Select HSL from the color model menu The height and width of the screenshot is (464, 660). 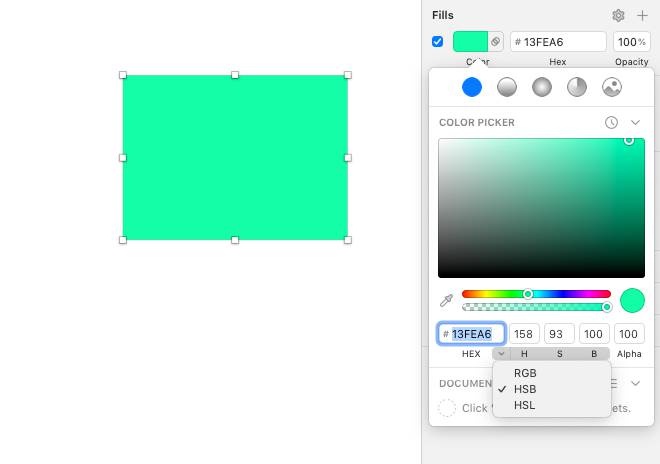click(x=524, y=405)
